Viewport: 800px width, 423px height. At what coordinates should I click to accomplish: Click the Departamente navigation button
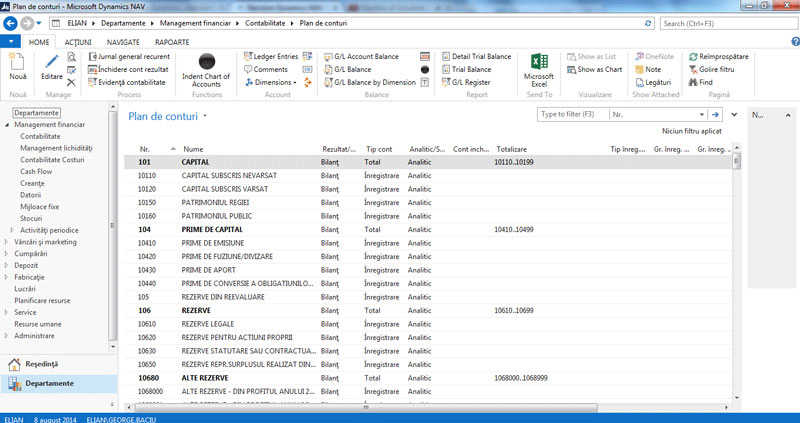[x=58, y=384]
